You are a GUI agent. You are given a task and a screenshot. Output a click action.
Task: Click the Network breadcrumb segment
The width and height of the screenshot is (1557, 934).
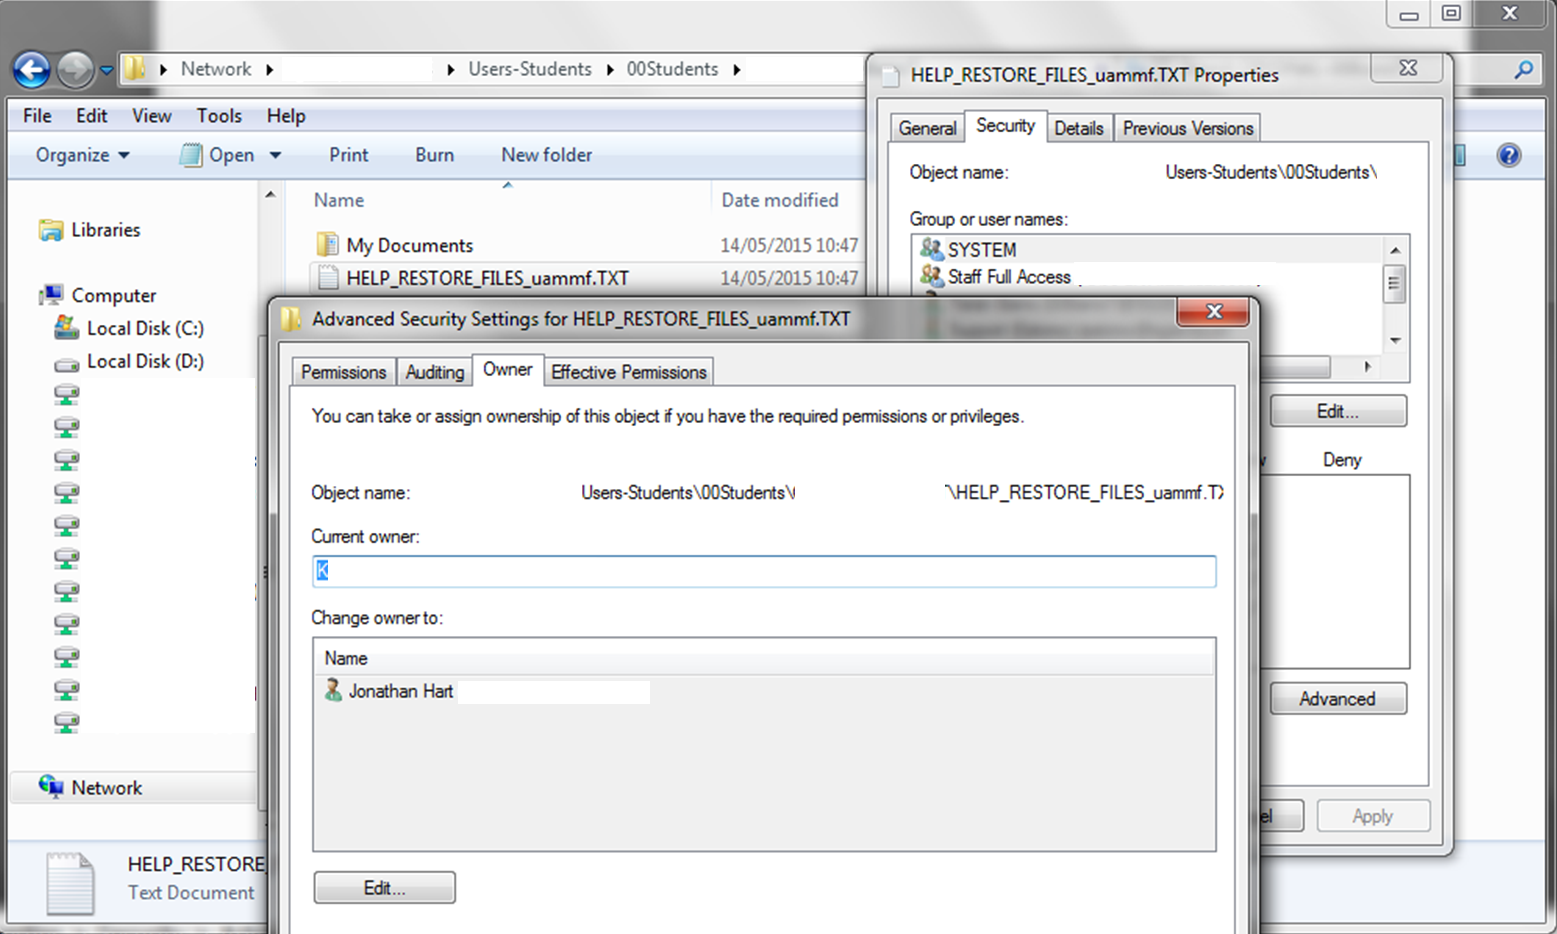pos(216,69)
